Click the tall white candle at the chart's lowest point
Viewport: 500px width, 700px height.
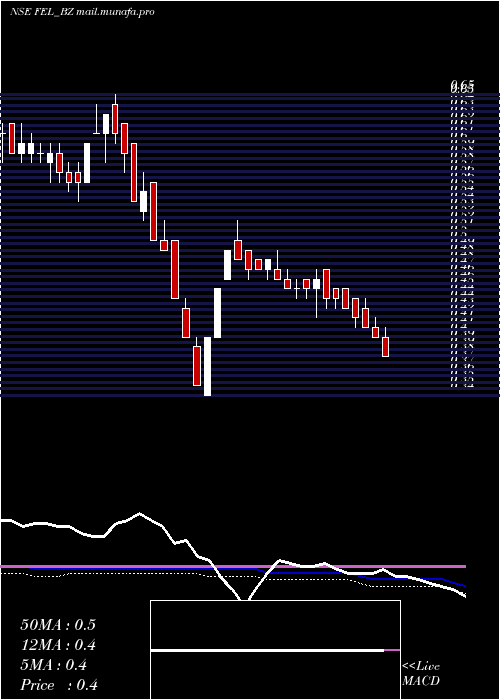pos(208,366)
